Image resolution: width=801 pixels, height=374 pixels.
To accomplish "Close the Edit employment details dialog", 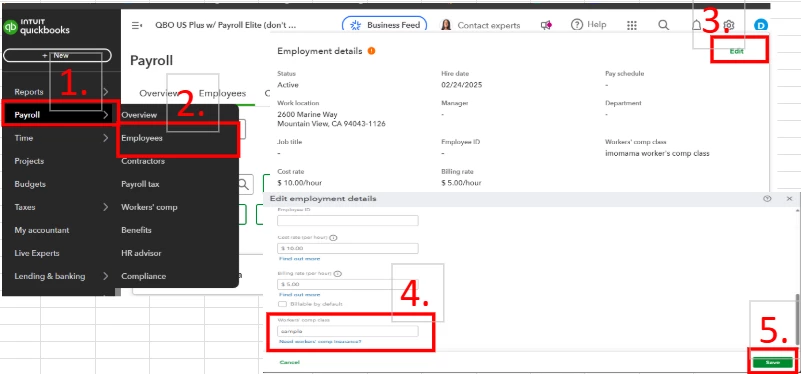I will (x=789, y=198).
